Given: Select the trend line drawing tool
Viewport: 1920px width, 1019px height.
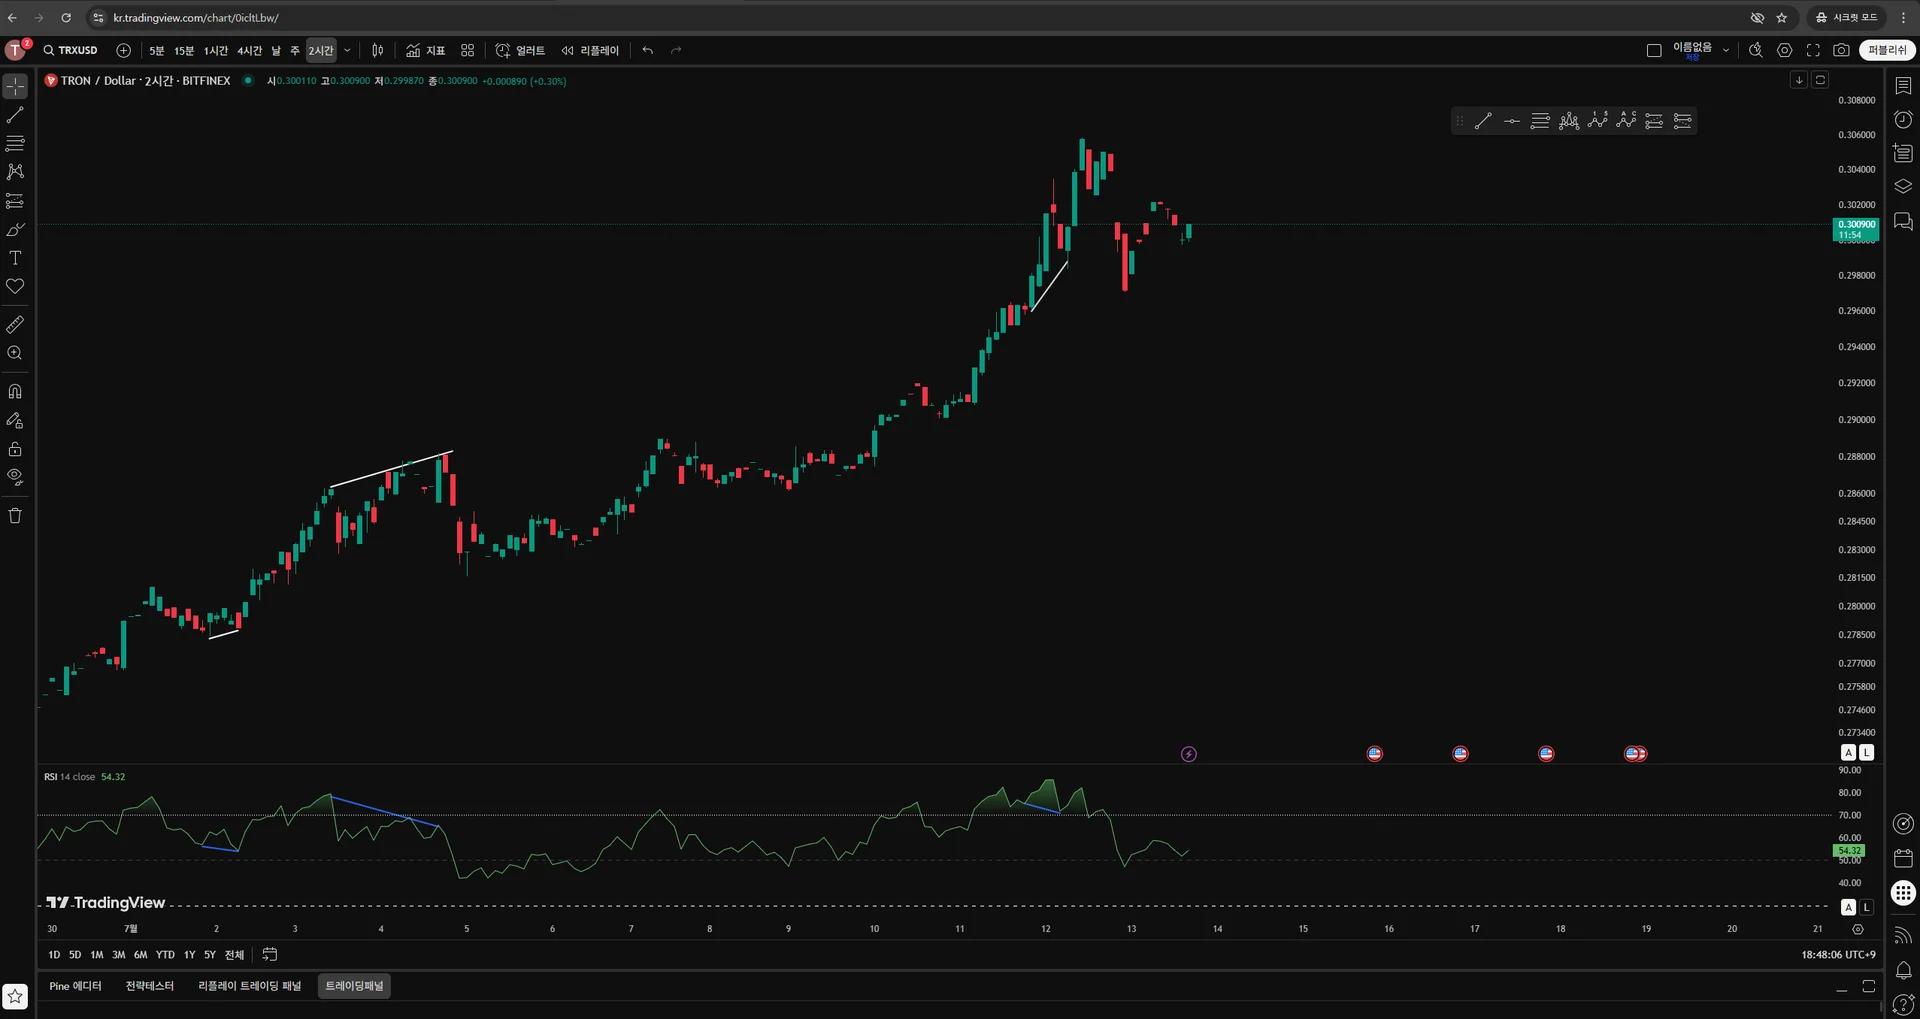Looking at the screenshot, I should click(x=15, y=115).
